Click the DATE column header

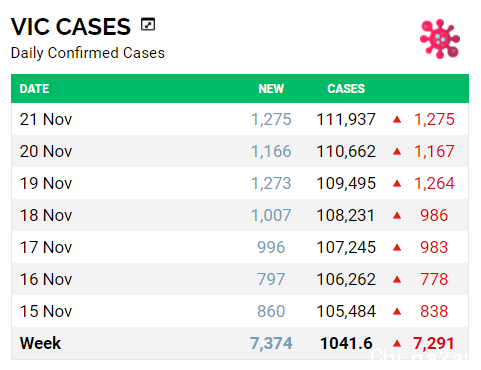pos(34,89)
